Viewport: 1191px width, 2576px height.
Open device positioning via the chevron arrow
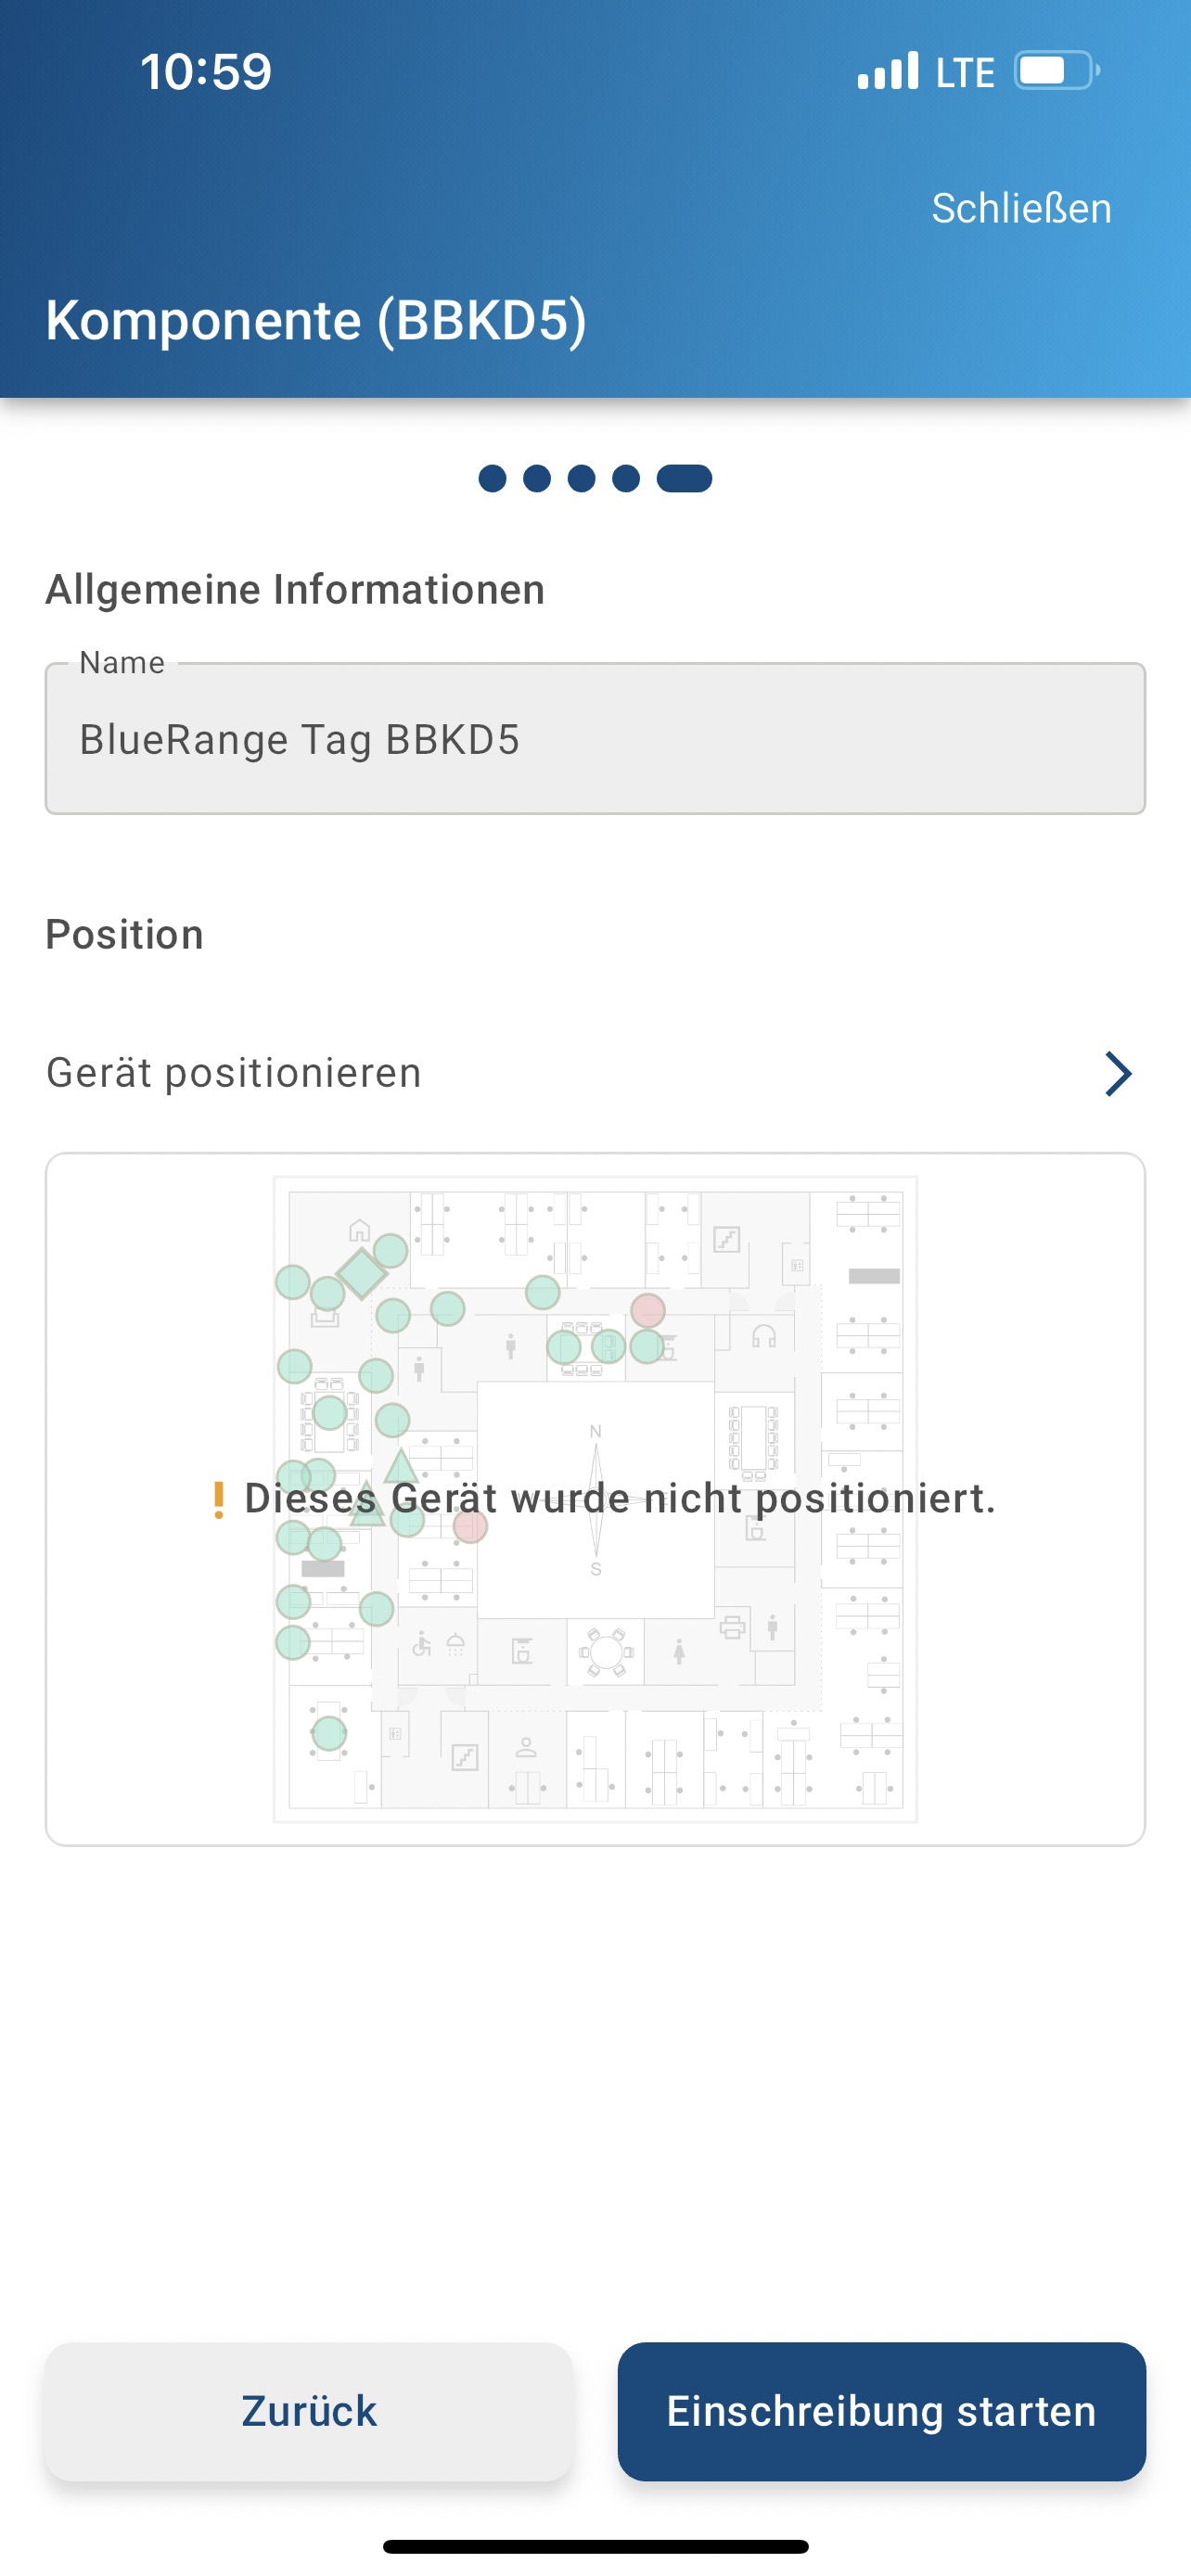pyautogui.click(x=1117, y=1074)
